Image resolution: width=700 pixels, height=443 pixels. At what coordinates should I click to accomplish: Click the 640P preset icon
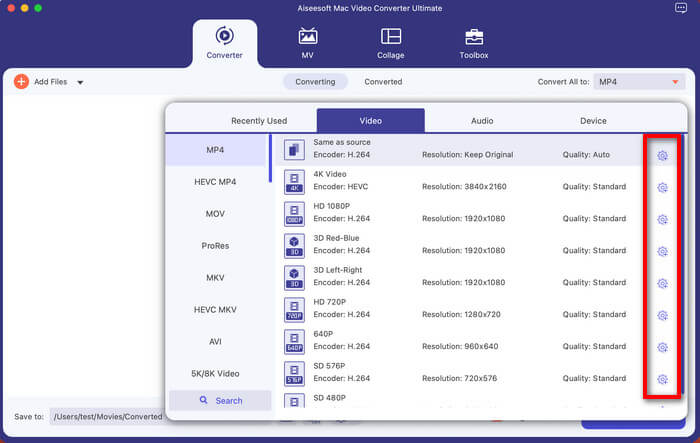(294, 342)
